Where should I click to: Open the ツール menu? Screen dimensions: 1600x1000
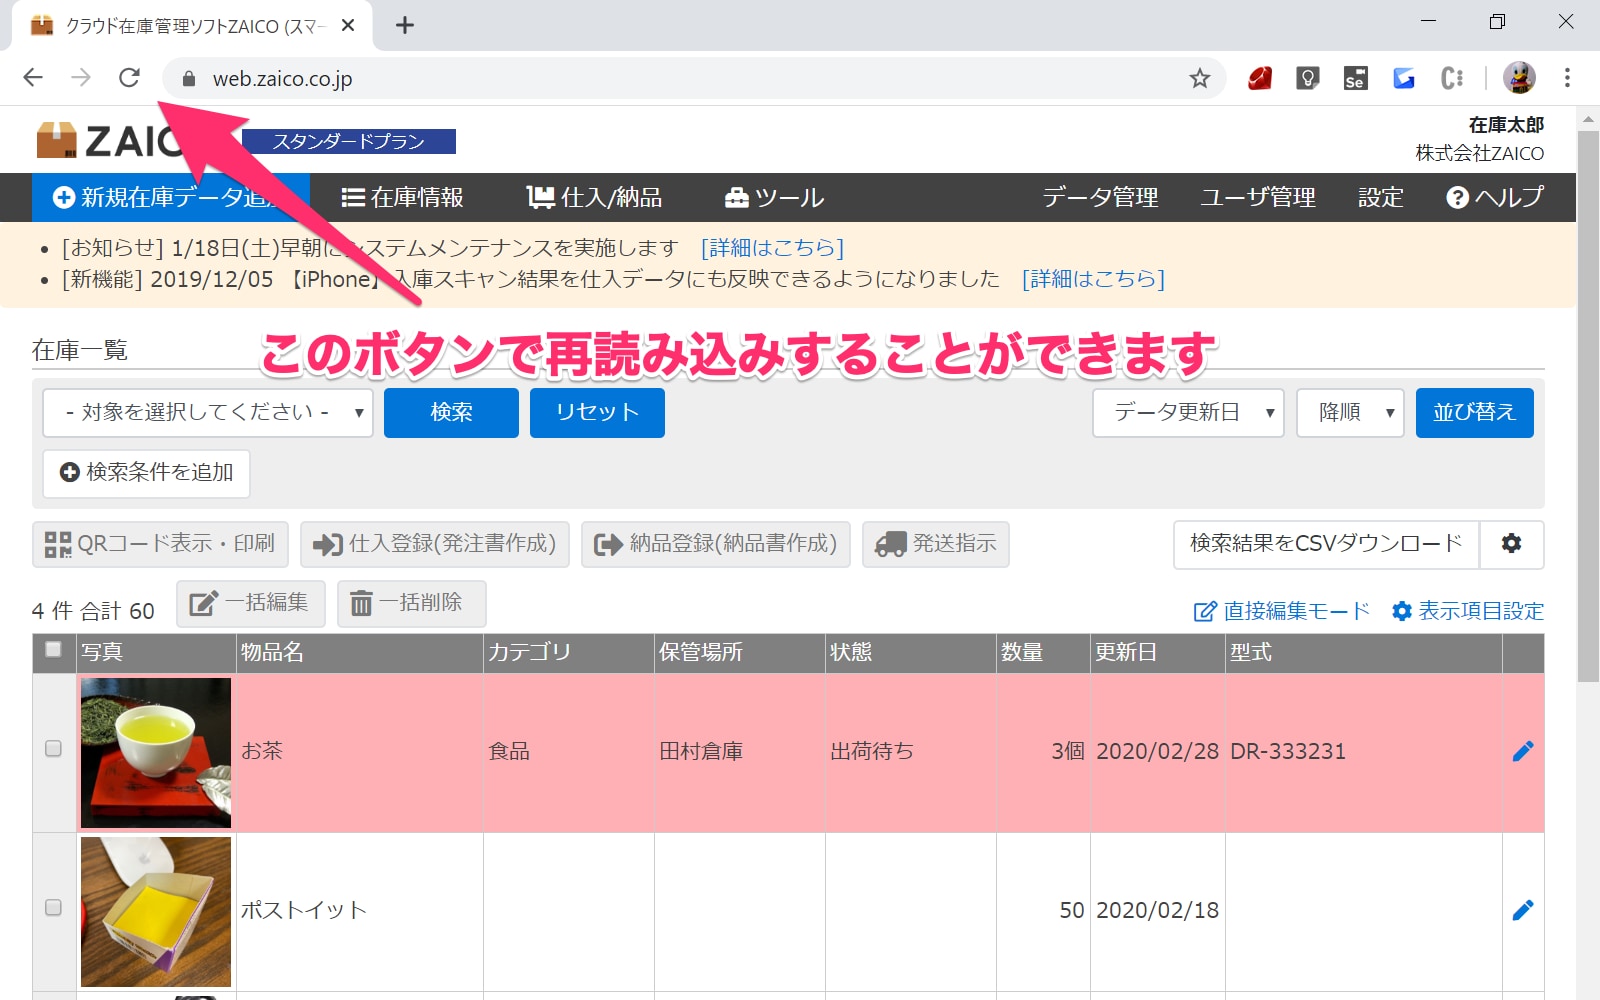[775, 198]
